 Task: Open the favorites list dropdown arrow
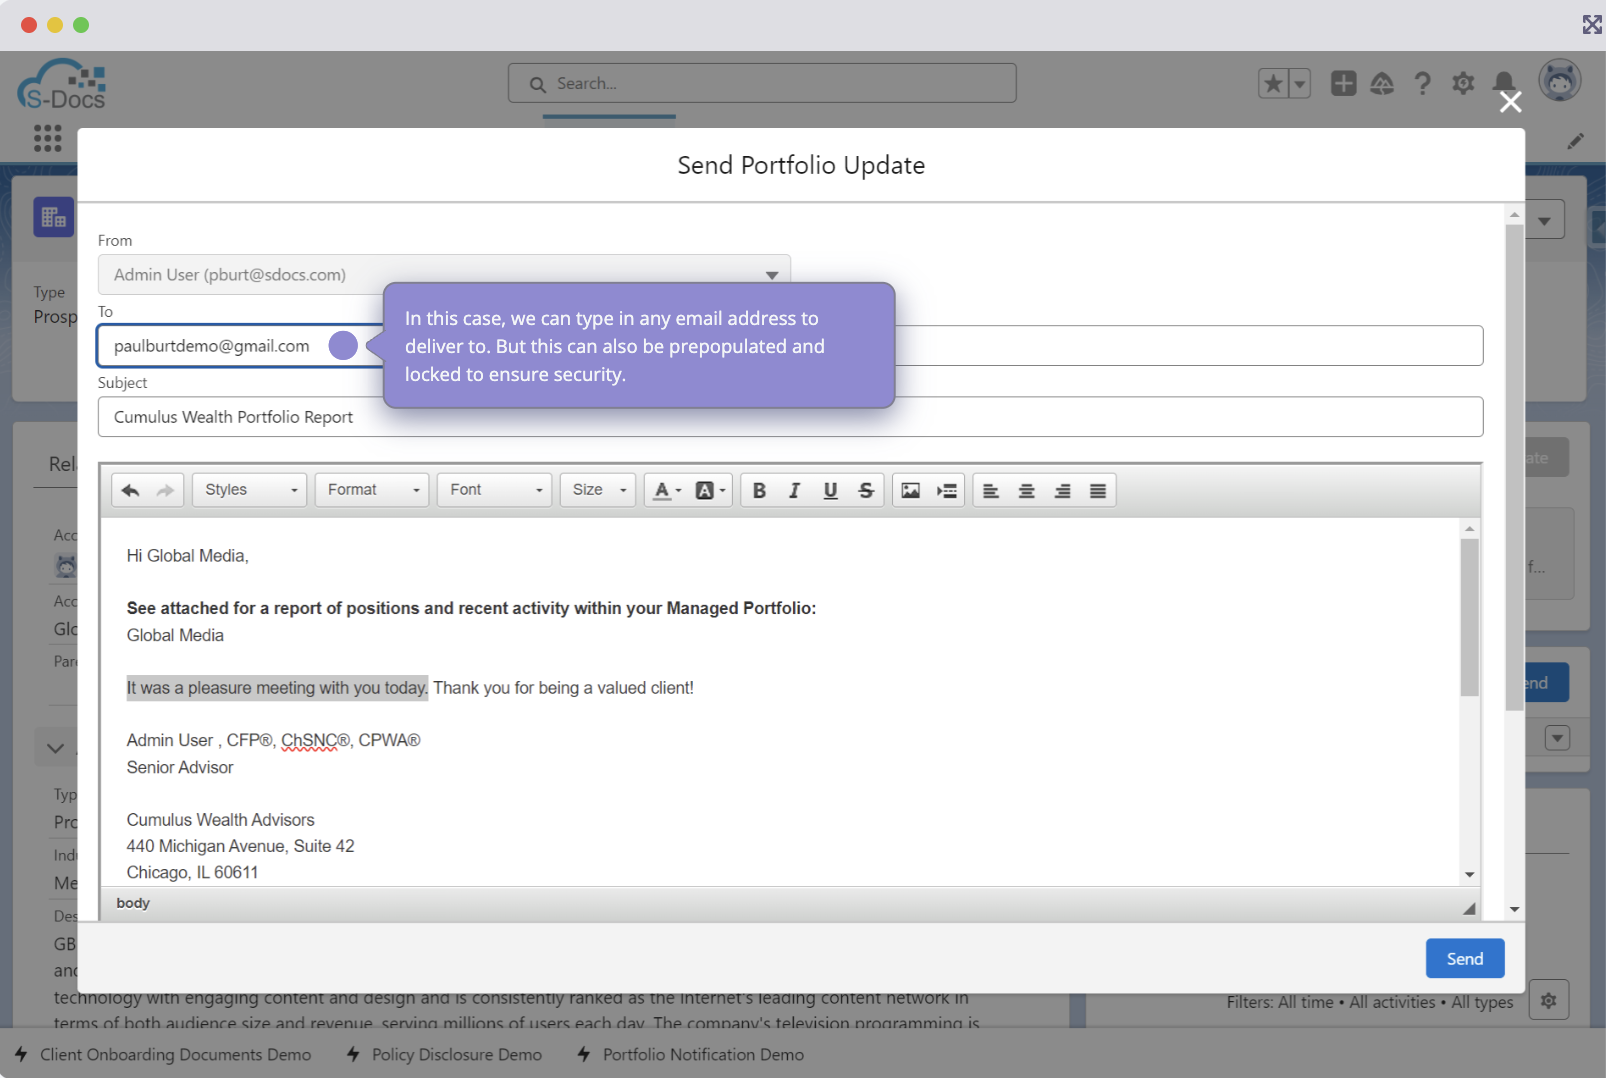coord(1300,84)
